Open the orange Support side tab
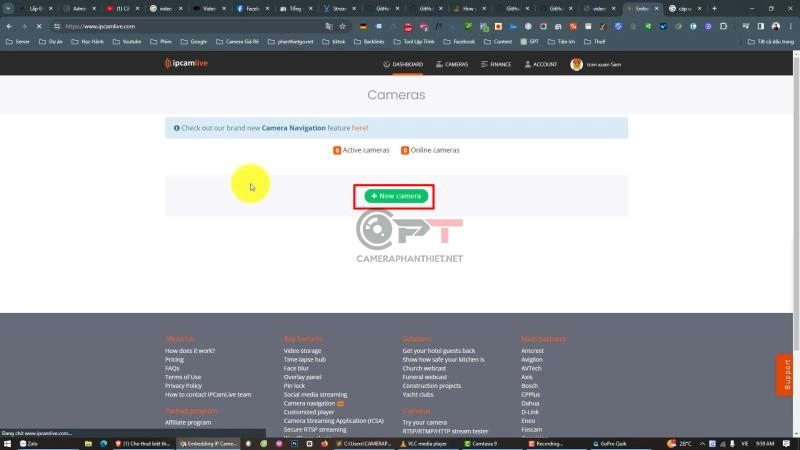The image size is (800, 450). (787, 375)
